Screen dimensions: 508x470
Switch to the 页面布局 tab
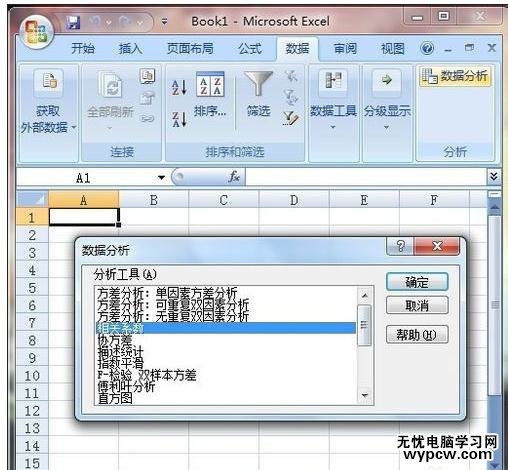pos(190,49)
